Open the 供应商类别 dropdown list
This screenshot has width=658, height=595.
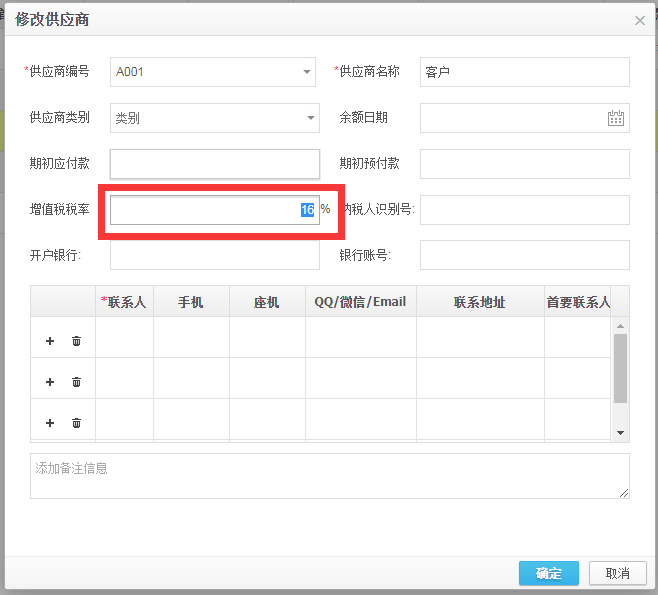click(310, 118)
